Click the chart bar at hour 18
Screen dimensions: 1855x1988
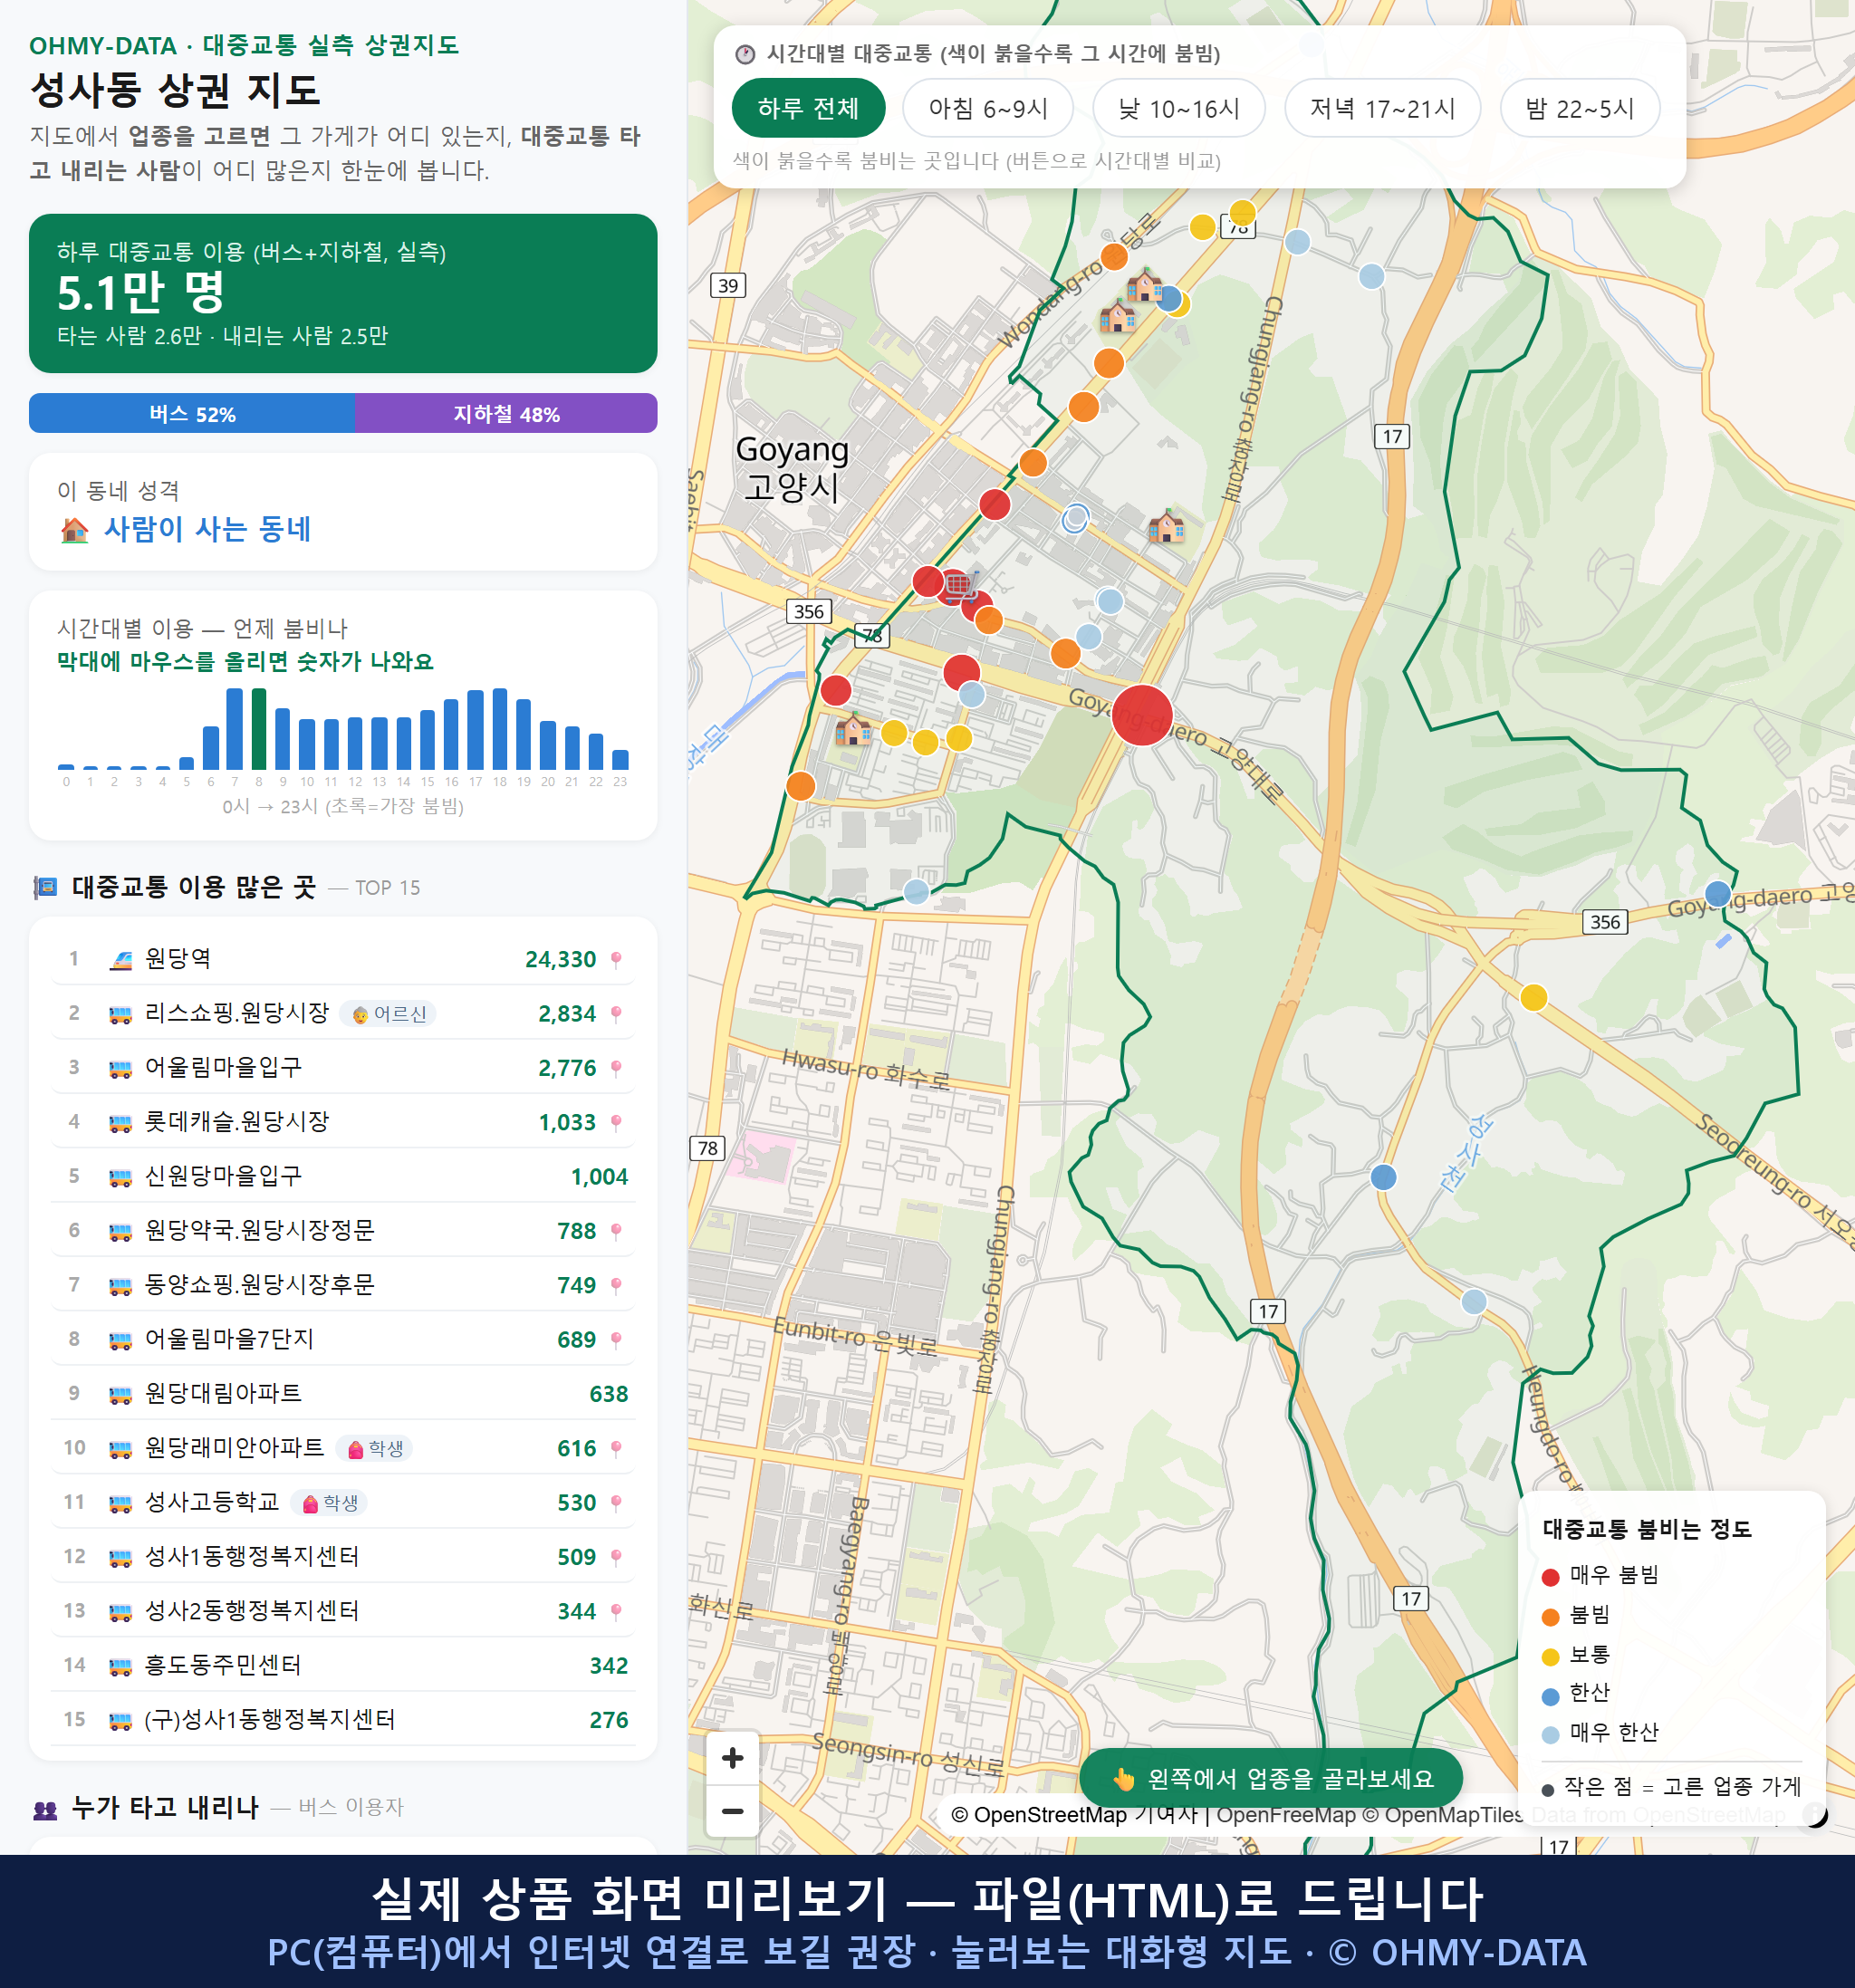click(x=499, y=728)
